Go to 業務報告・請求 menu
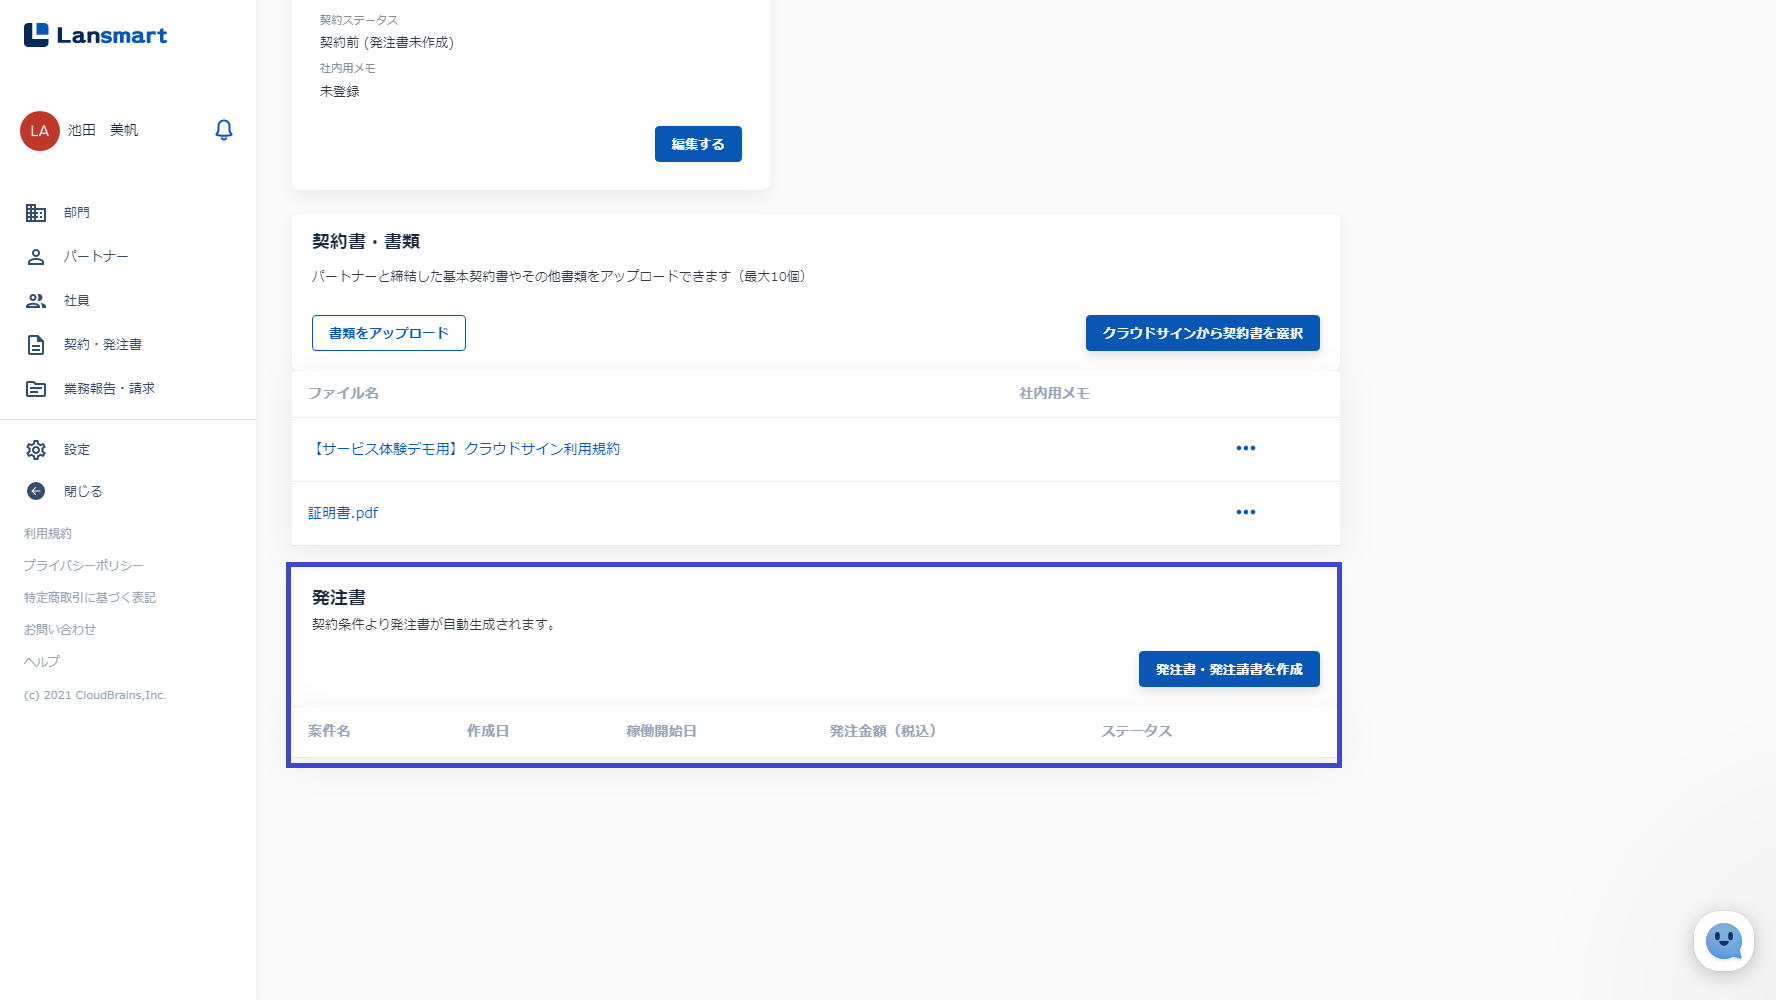Screen dimensions: 1776x1000 (x=109, y=389)
